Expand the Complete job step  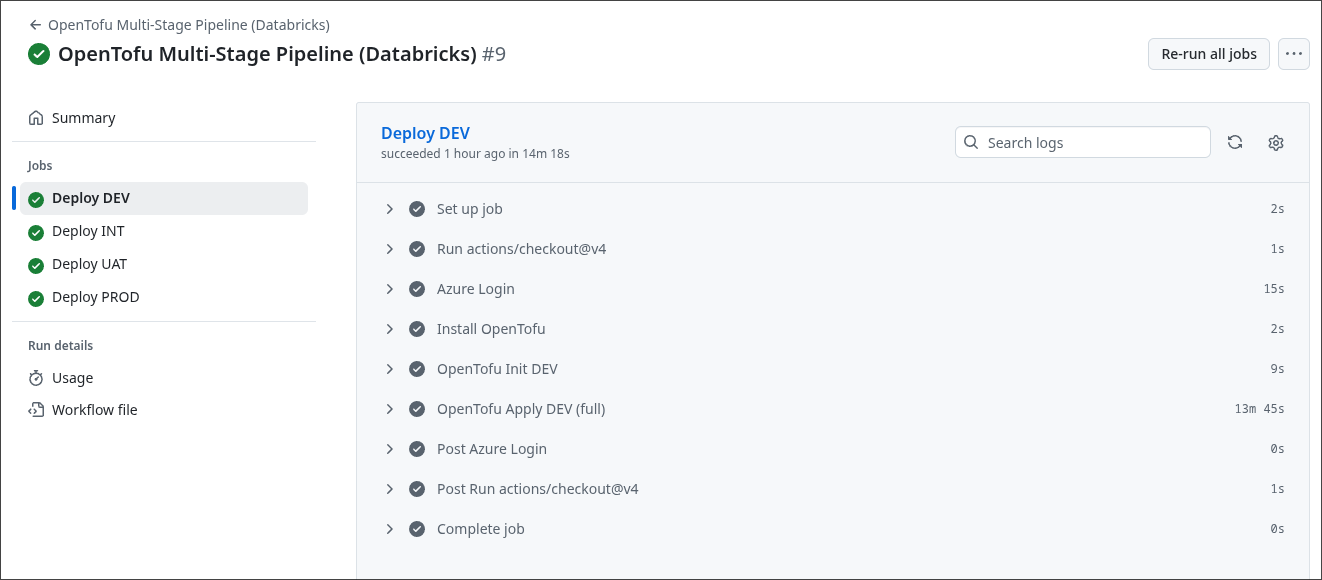[x=390, y=529]
